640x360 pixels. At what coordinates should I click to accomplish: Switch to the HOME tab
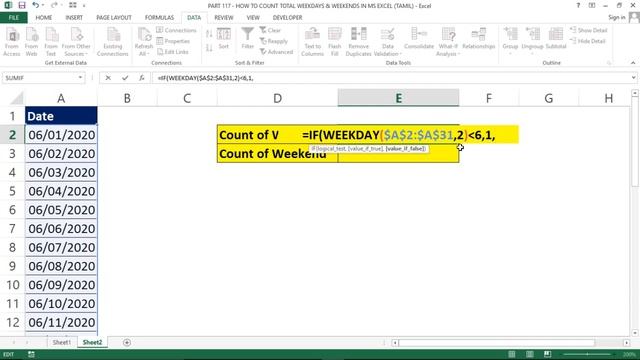[44, 18]
